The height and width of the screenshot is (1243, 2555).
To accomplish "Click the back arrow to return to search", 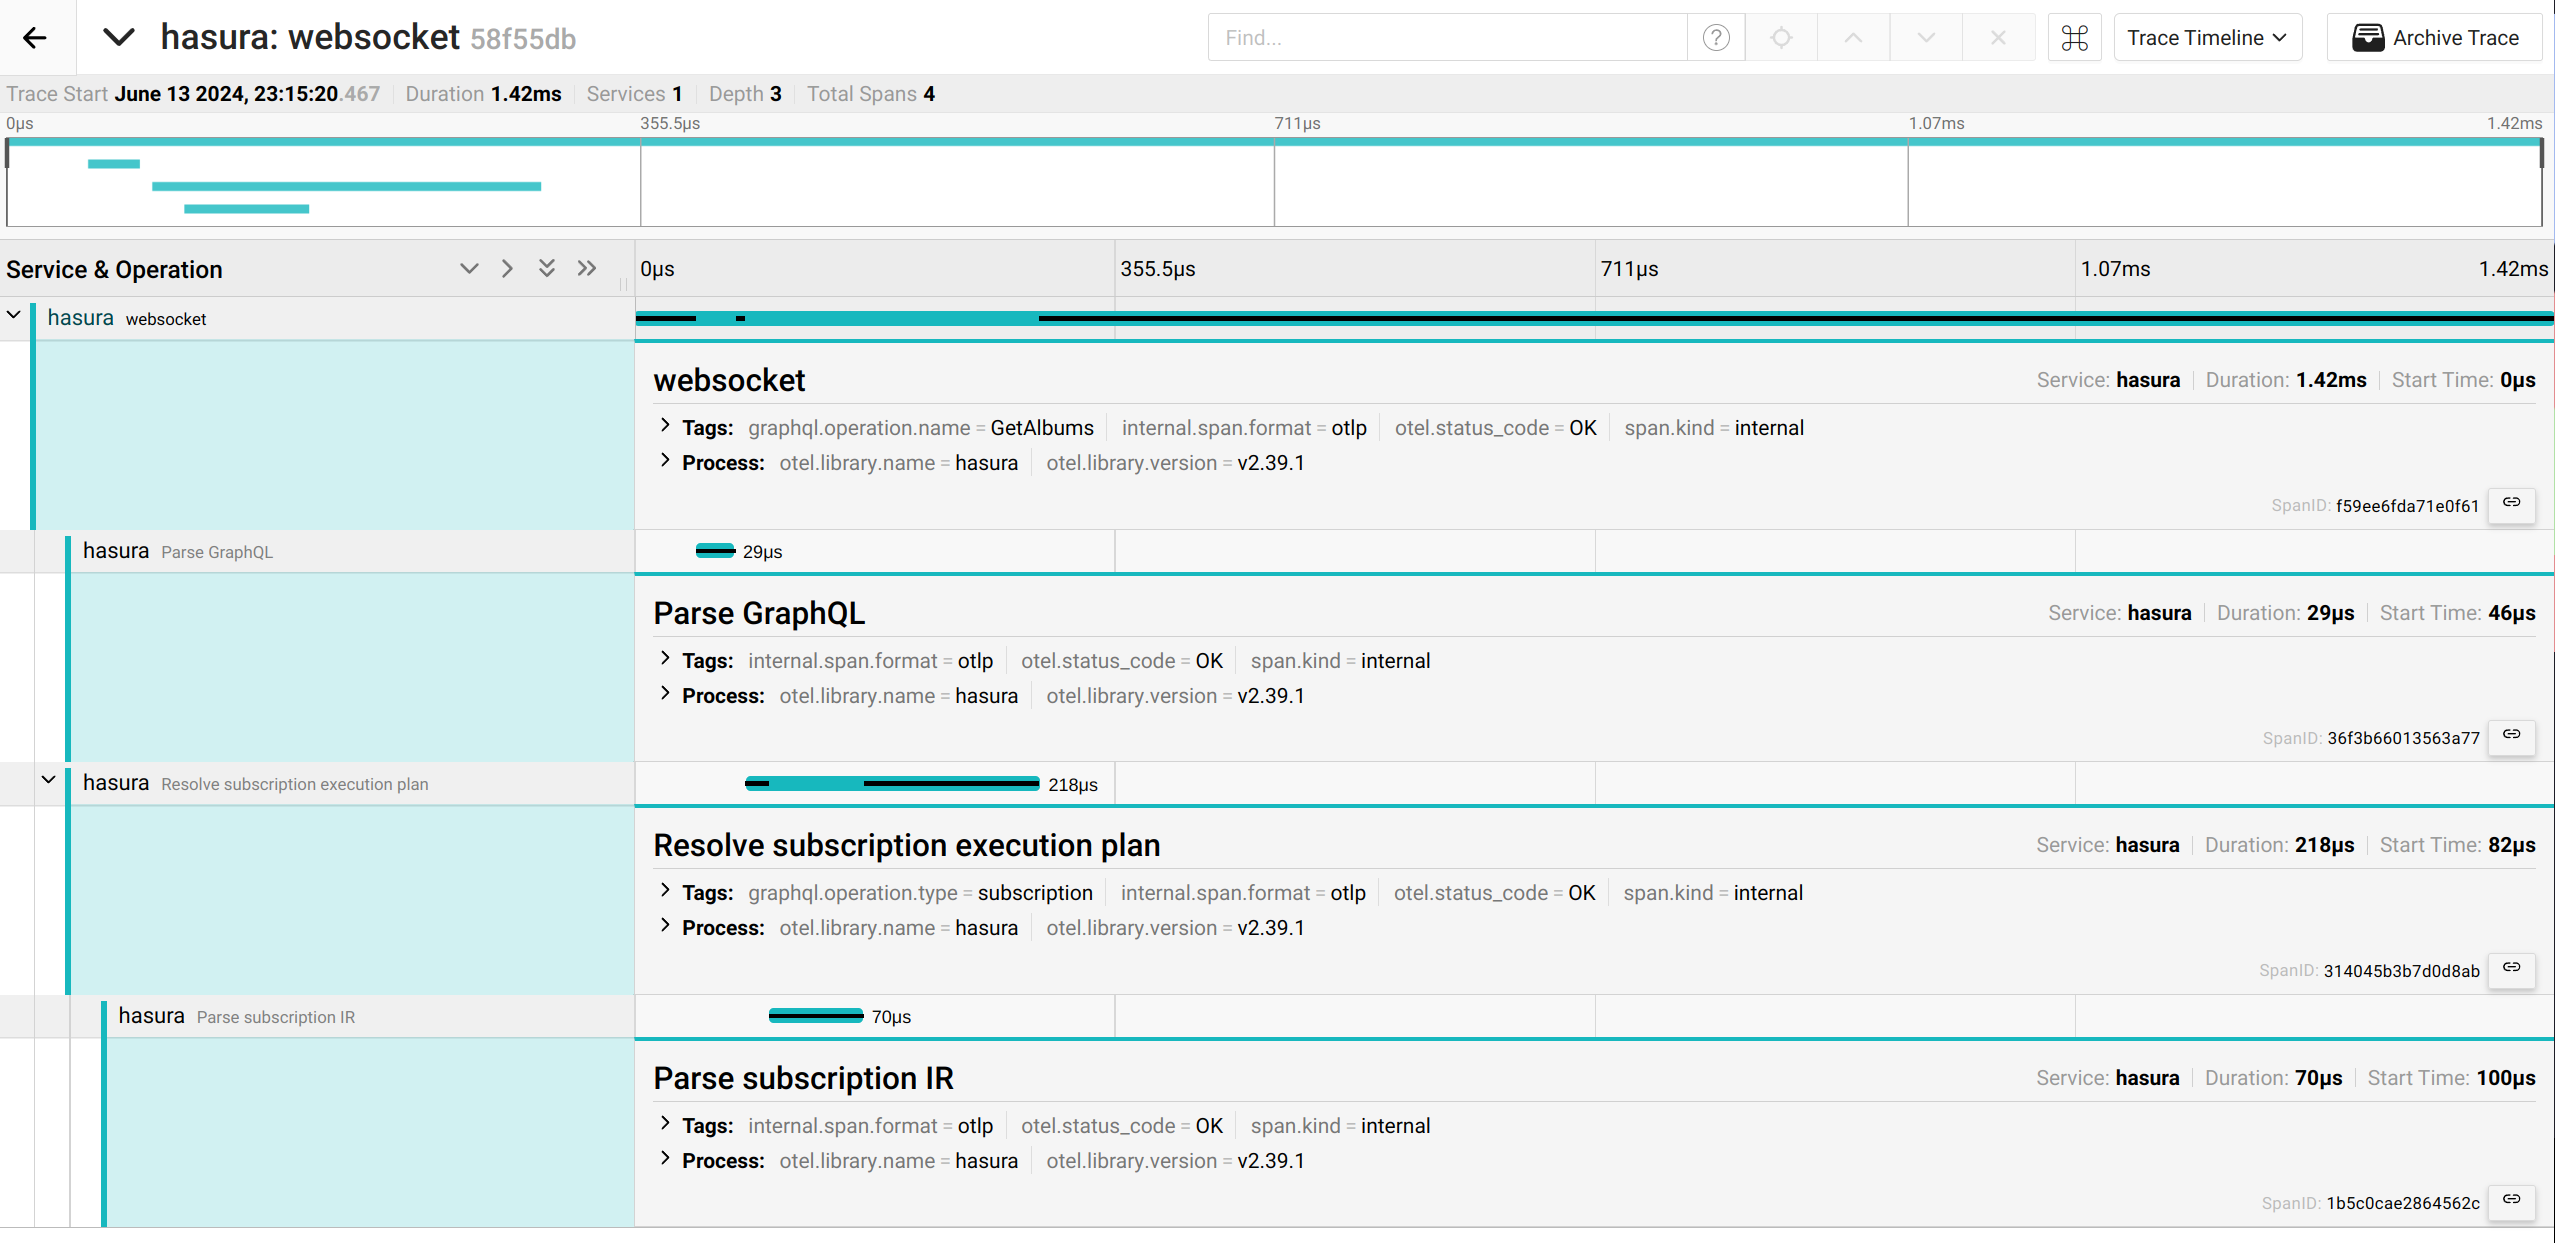I will [x=35, y=37].
